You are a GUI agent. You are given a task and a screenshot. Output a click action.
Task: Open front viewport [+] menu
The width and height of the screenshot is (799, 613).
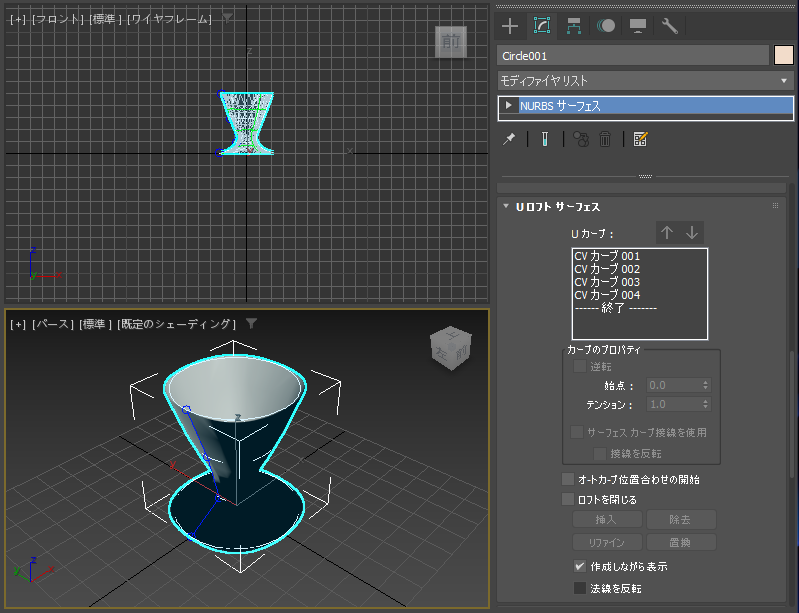(18, 19)
